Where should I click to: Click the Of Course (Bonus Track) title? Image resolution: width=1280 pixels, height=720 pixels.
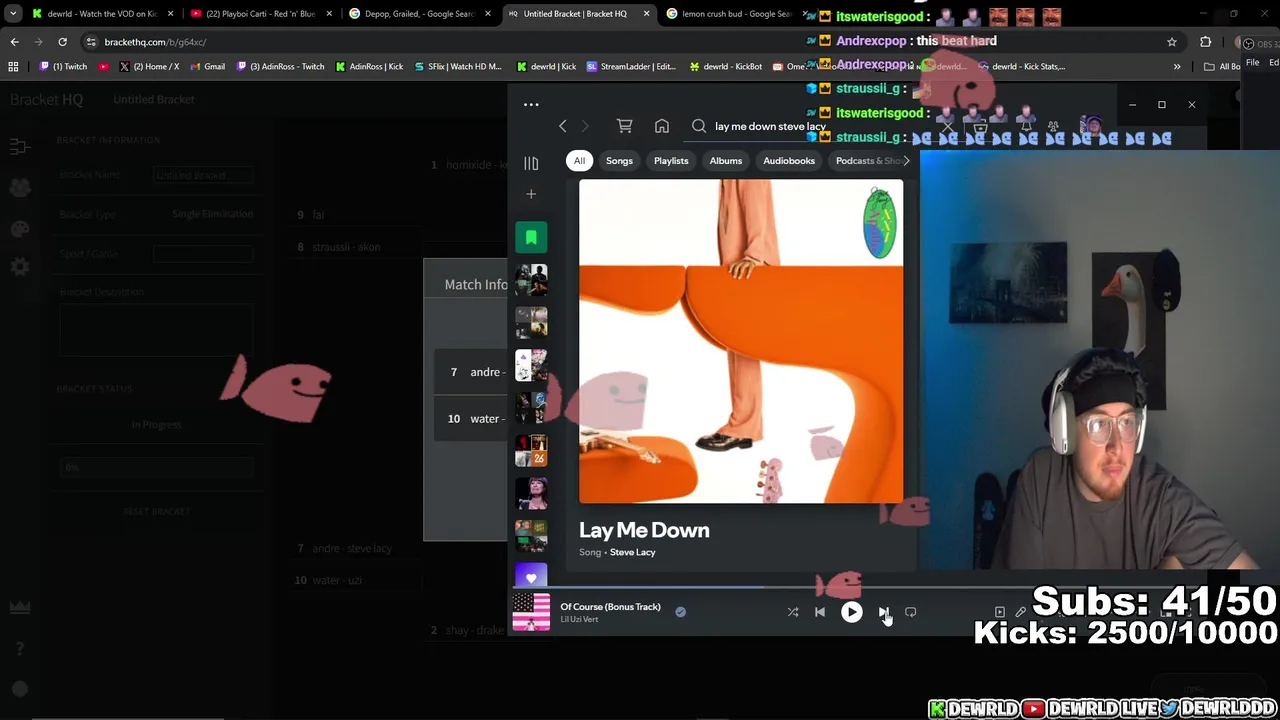pos(610,606)
